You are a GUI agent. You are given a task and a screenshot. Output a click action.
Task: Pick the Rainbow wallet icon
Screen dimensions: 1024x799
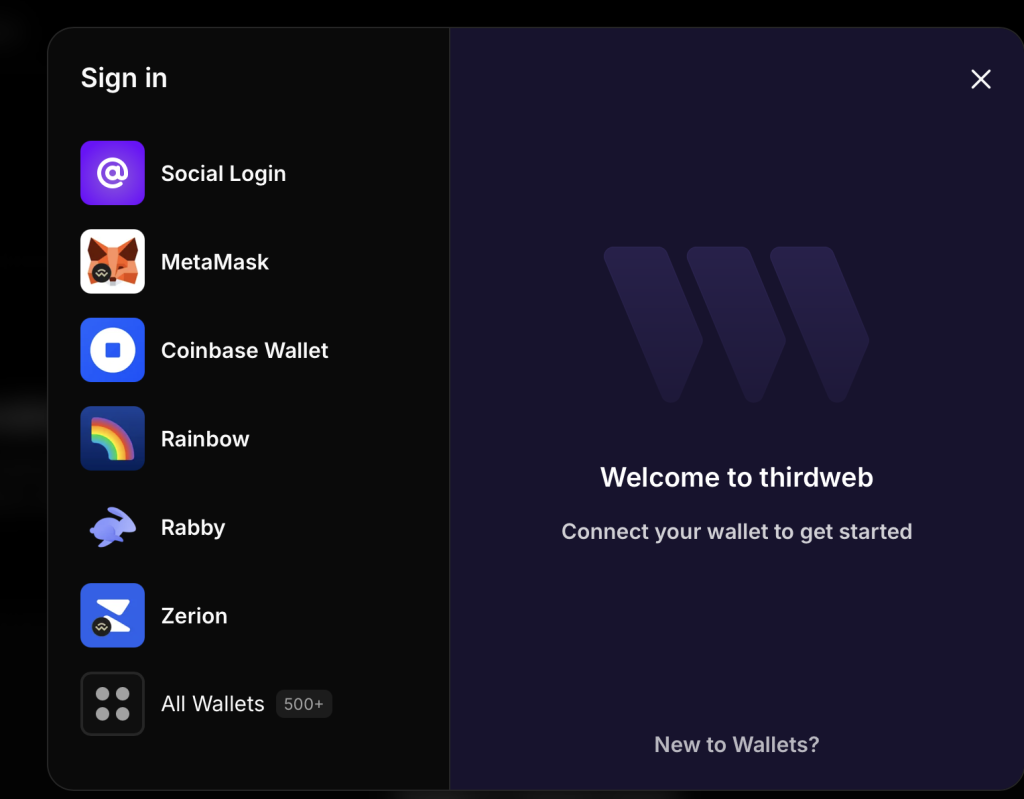[x=112, y=438]
